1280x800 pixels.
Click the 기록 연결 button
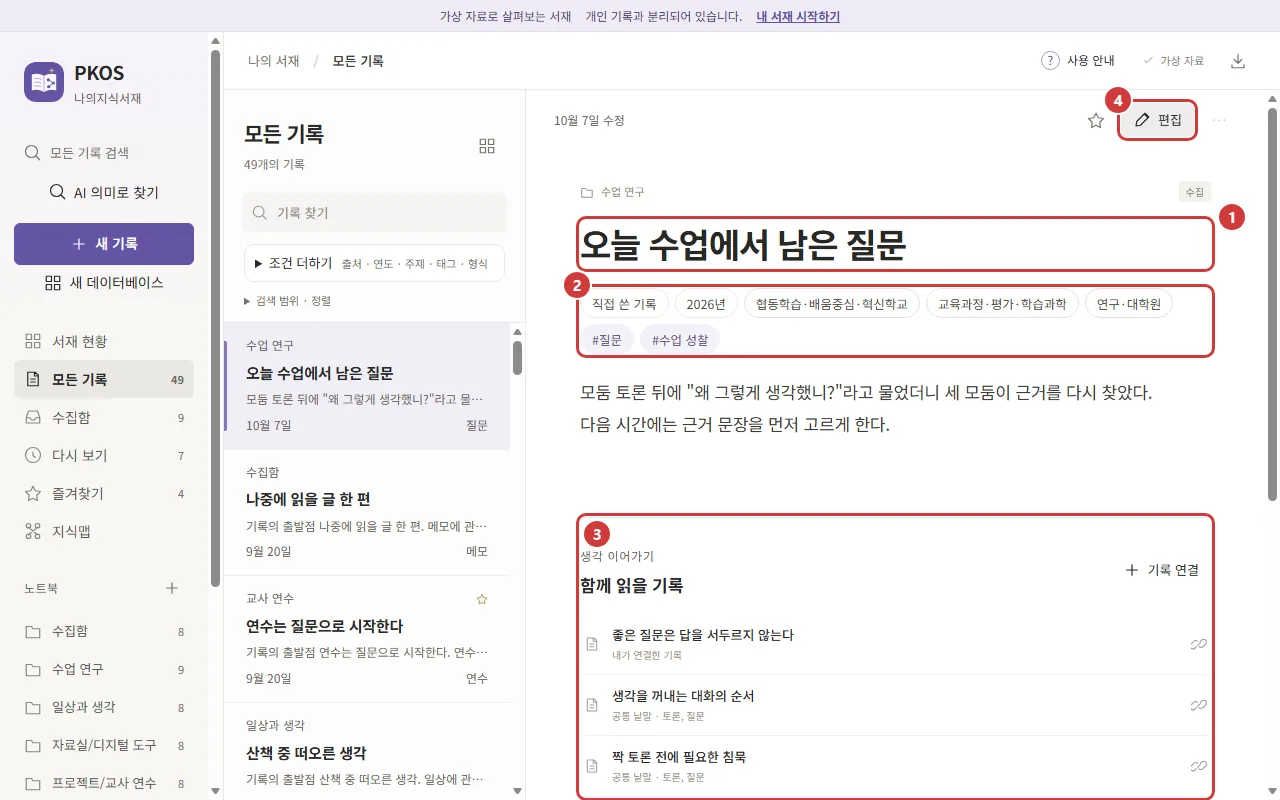(1162, 570)
